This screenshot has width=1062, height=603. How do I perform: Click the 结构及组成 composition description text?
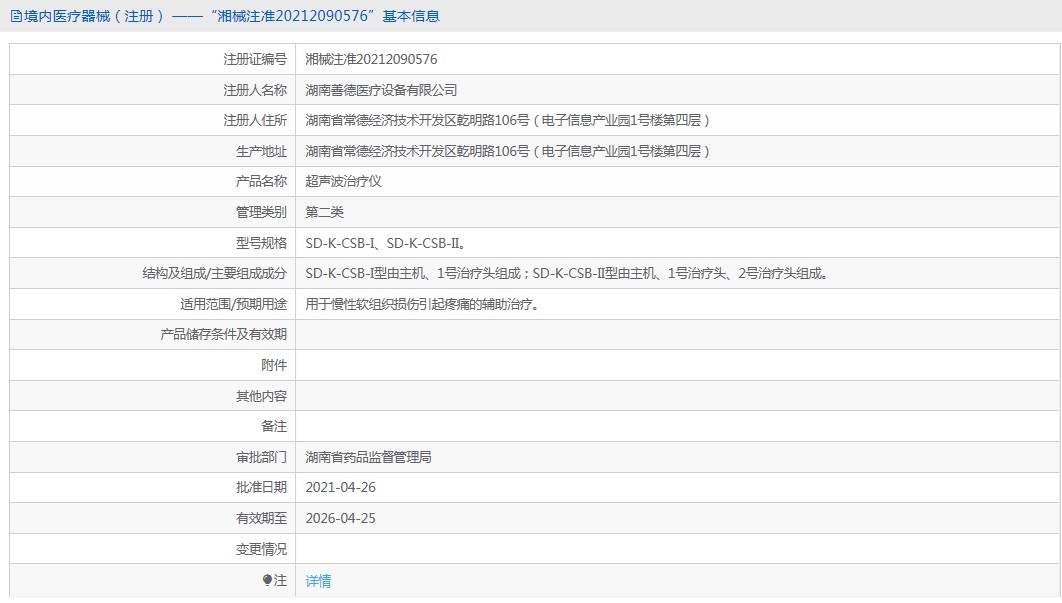566,274
